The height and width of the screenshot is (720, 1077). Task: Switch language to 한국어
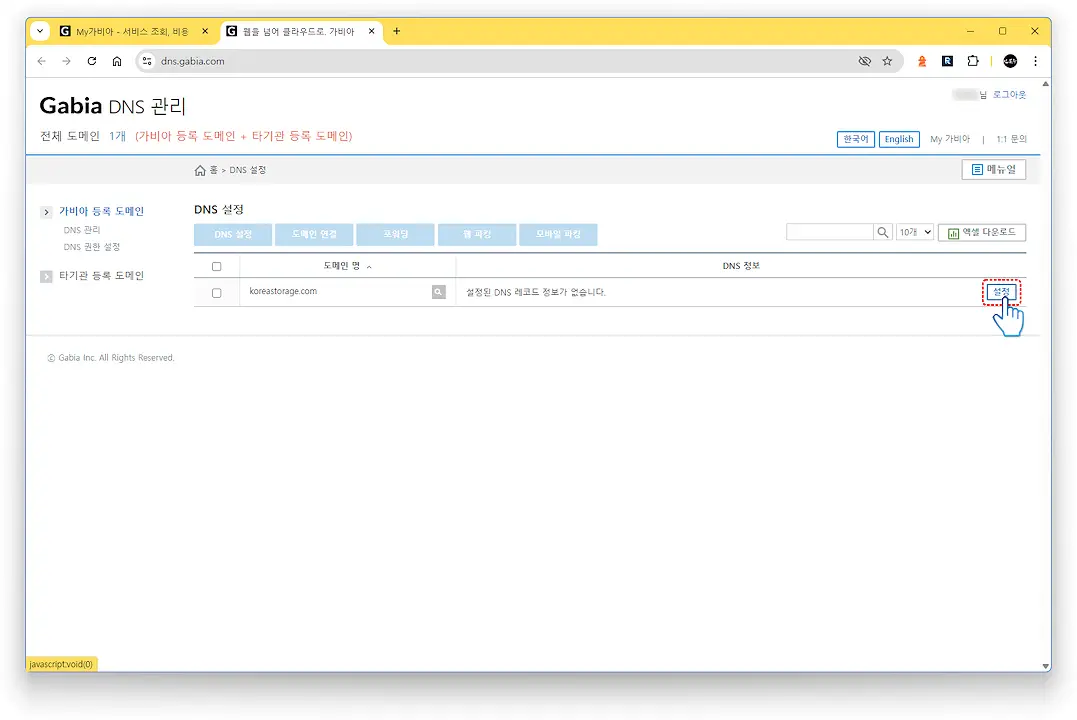tap(856, 139)
